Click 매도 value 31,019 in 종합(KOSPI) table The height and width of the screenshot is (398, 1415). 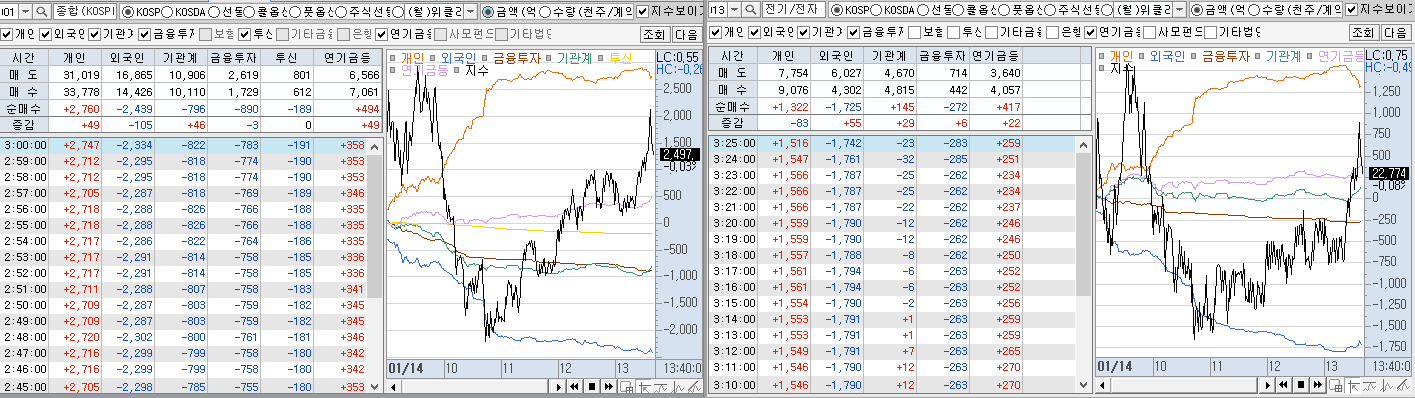click(x=81, y=75)
